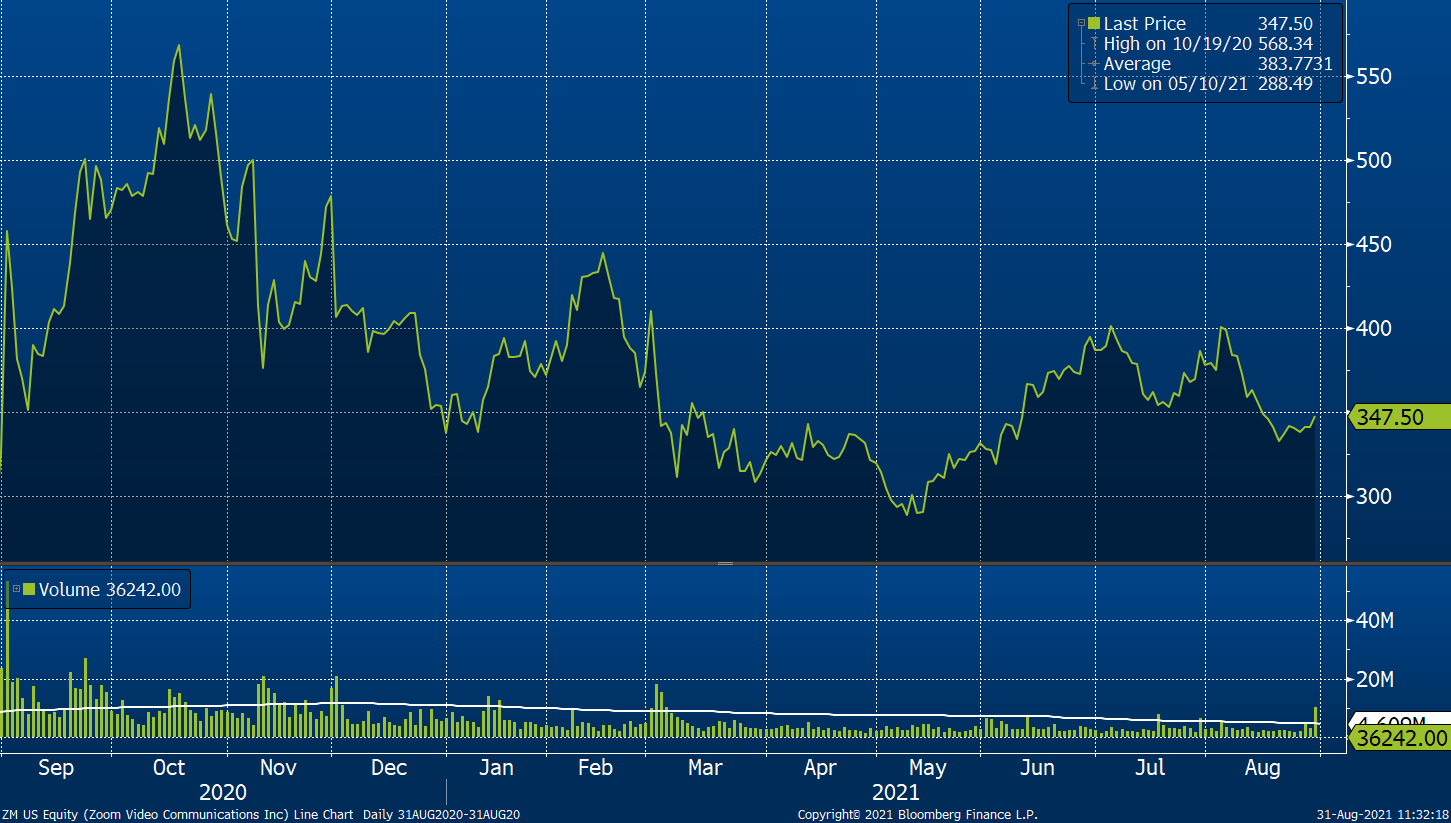Click the Feb month label
1451x823 pixels.
point(596,768)
